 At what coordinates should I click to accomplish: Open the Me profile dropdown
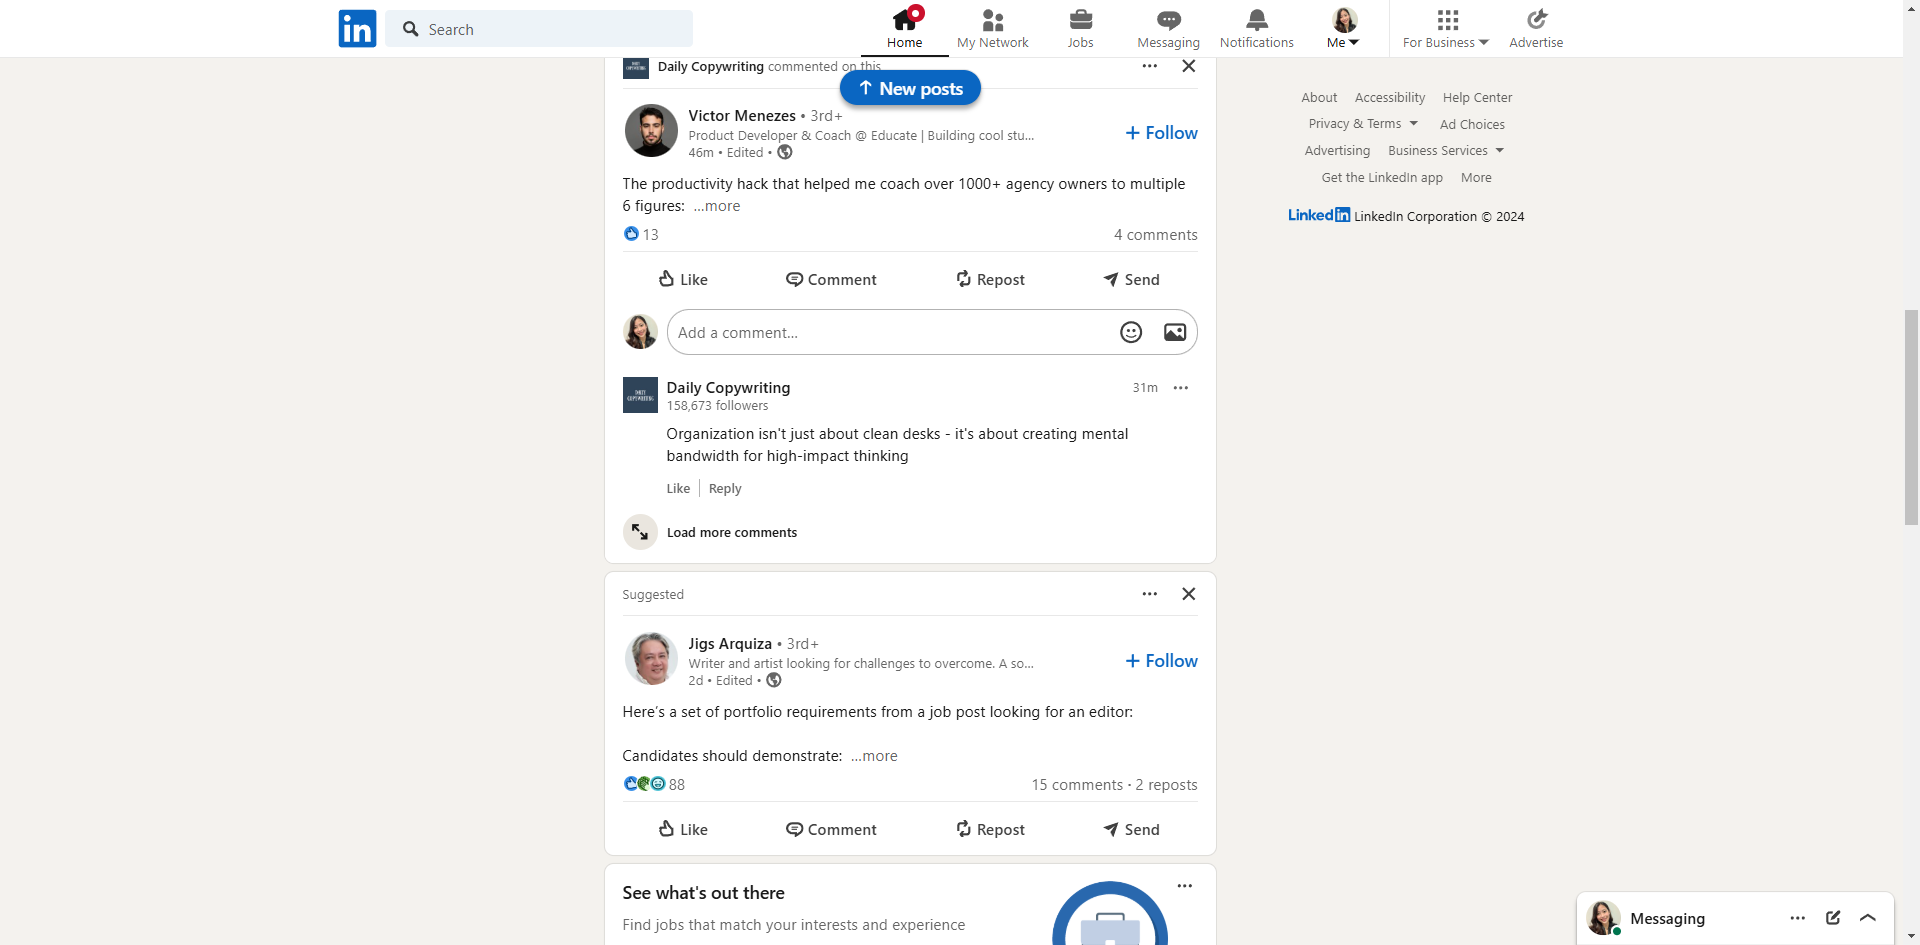(1343, 29)
